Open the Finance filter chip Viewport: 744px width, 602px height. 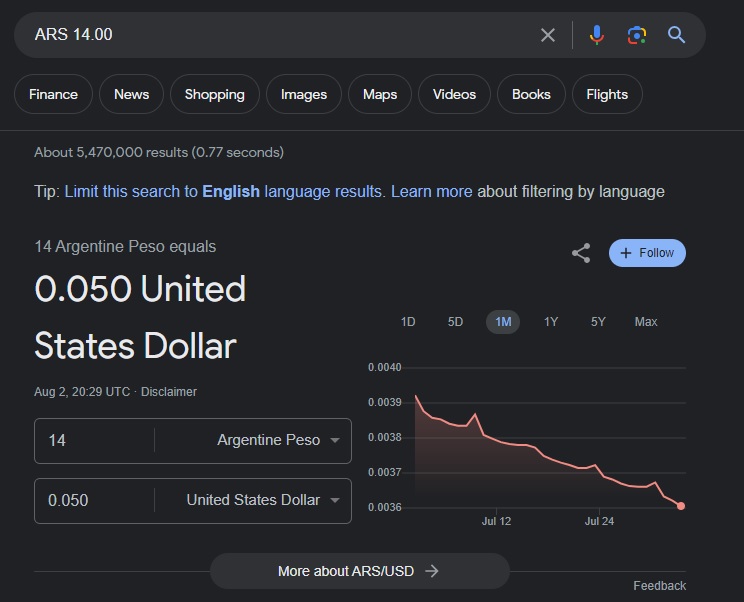53,94
